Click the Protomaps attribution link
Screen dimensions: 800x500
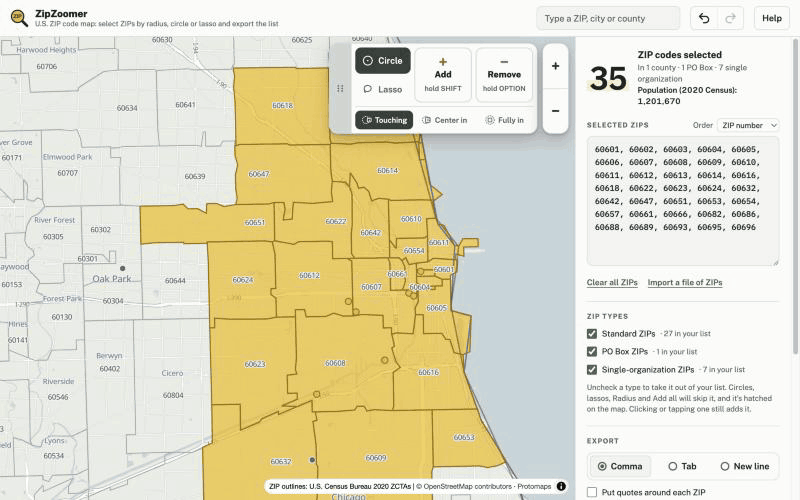[x=534, y=486]
